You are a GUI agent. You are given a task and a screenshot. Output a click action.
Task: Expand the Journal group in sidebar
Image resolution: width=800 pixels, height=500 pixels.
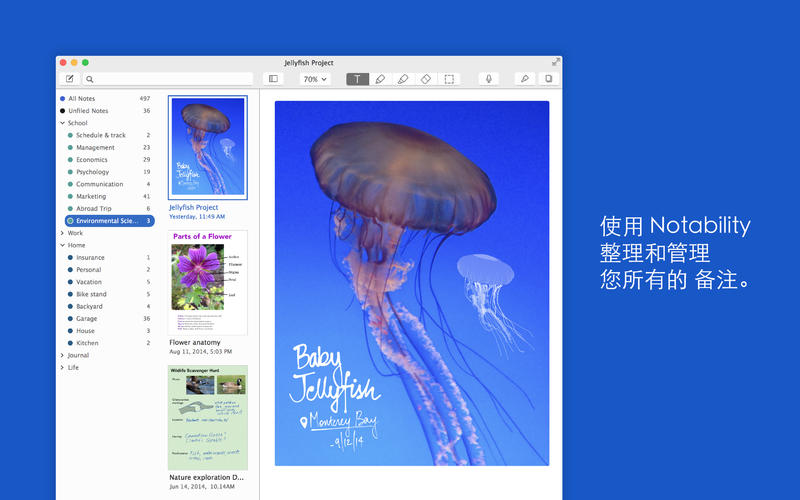[62, 355]
